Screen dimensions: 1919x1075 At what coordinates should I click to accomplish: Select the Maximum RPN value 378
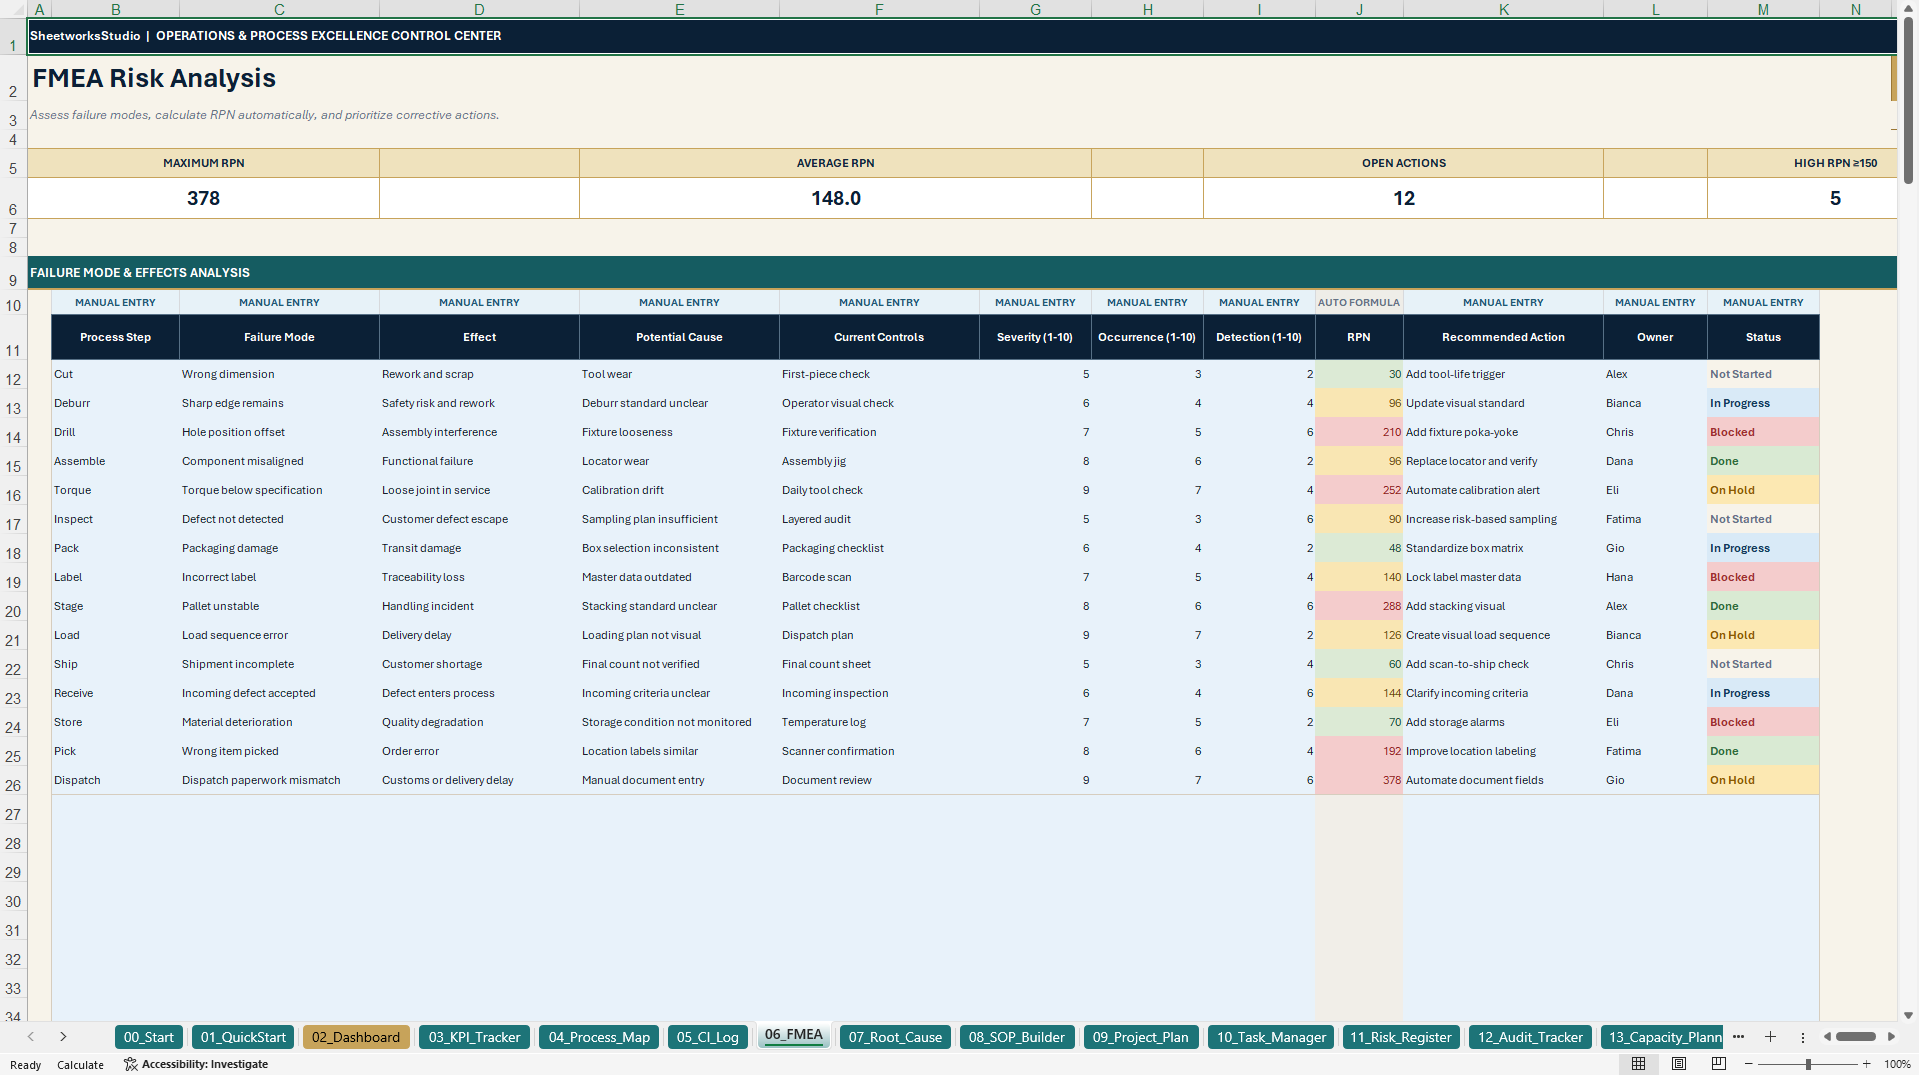(x=203, y=198)
